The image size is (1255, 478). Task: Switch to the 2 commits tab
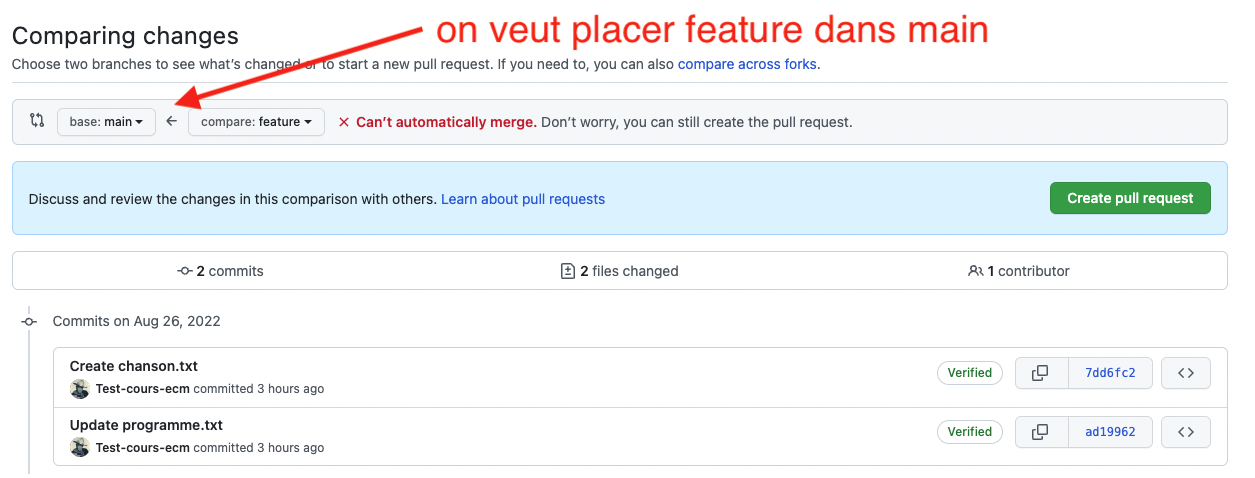click(x=221, y=271)
